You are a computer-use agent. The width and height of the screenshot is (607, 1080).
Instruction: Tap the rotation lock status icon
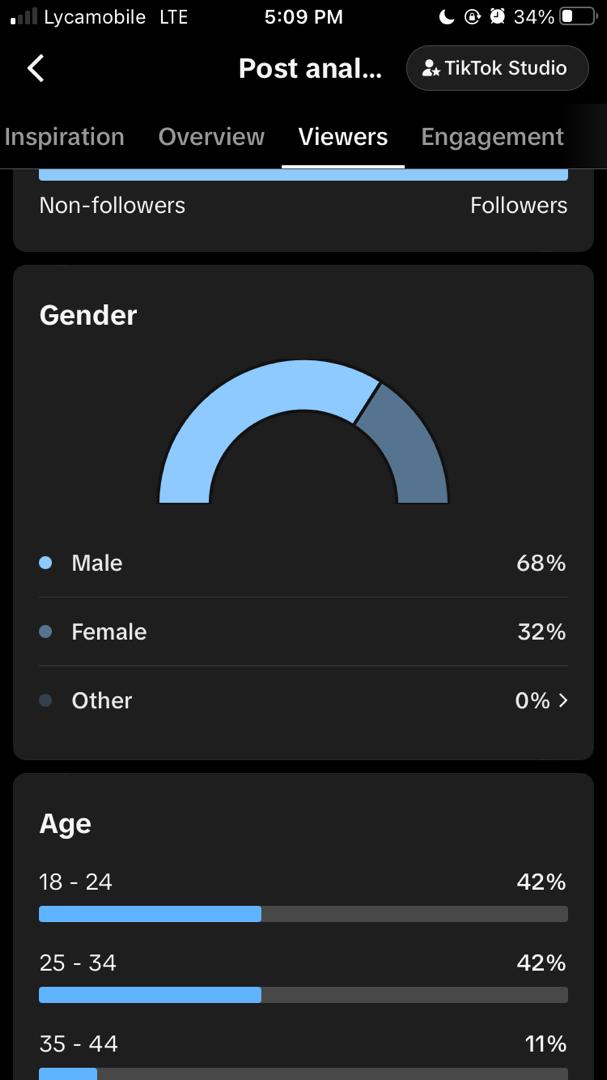(472, 17)
